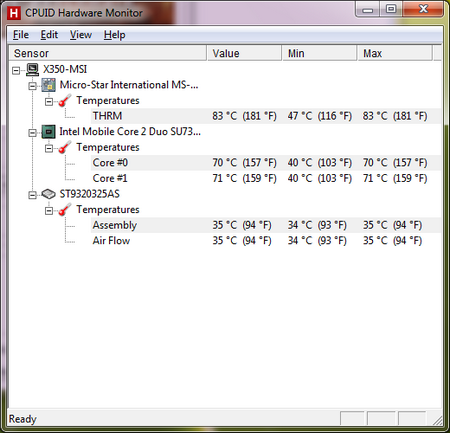This screenshot has height=433, width=450.
Task: Click the Value column header
Action: 244,53
